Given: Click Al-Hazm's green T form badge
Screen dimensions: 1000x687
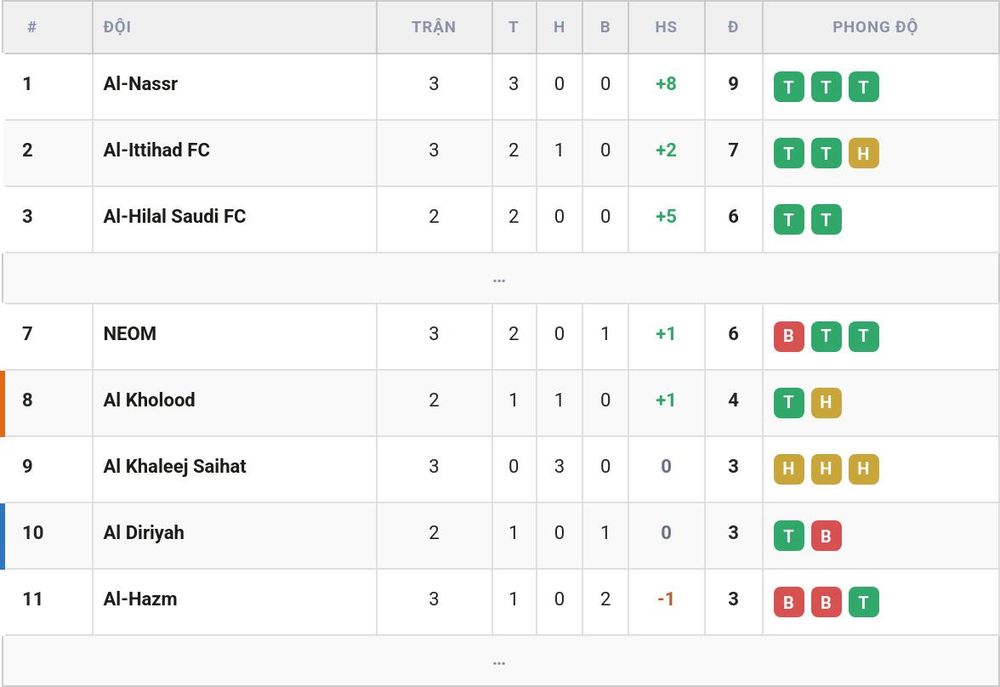Looking at the screenshot, I should tap(864, 602).
